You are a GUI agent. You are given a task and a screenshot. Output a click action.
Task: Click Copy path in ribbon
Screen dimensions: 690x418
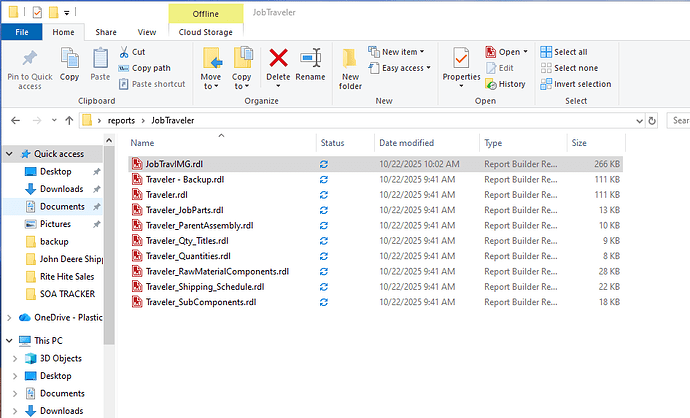click(145, 68)
